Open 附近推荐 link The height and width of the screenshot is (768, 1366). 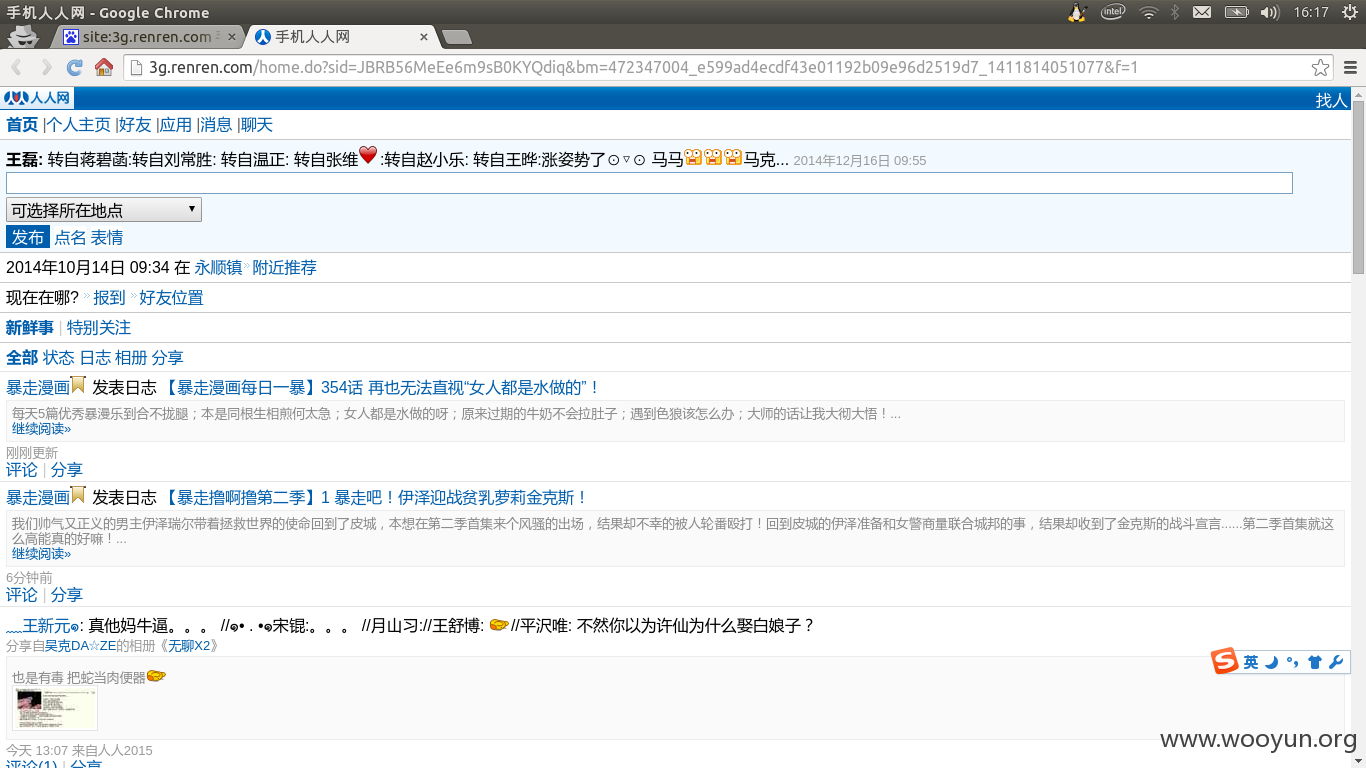(284, 268)
